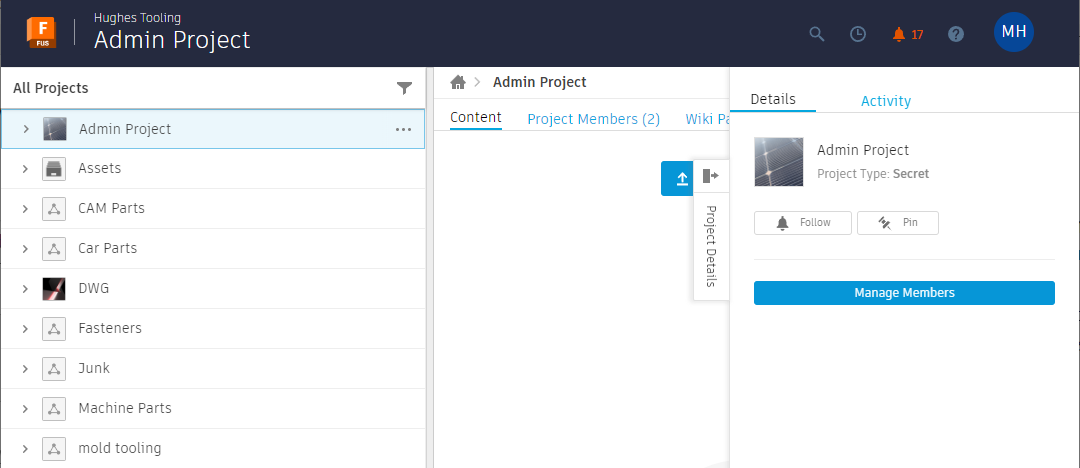Click the Machine Parts project icon
The width and height of the screenshot is (1080, 468).
click(x=54, y=408)
